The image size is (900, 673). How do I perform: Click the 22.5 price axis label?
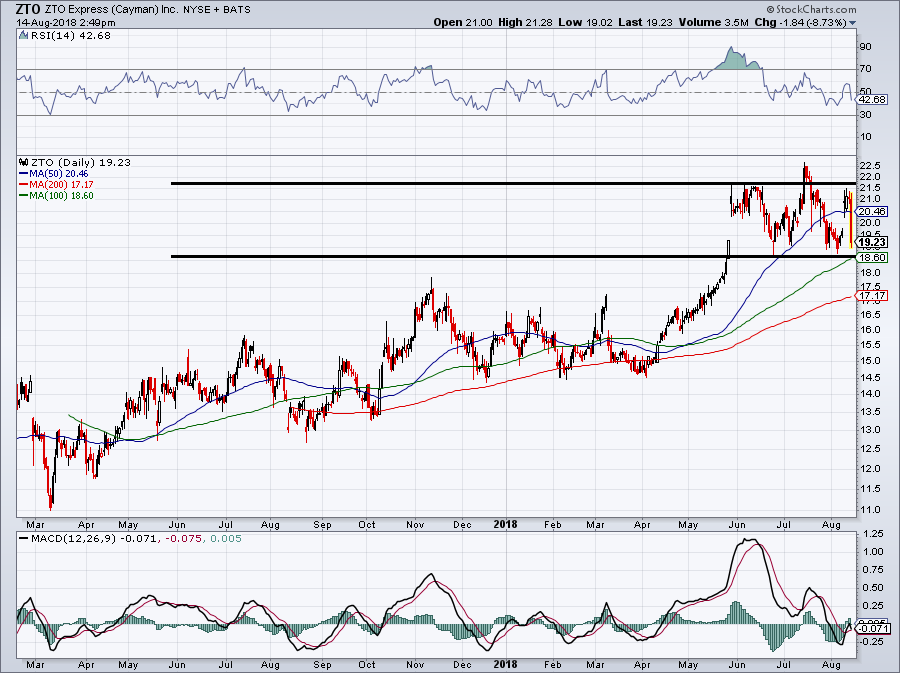tap(870, 166)
